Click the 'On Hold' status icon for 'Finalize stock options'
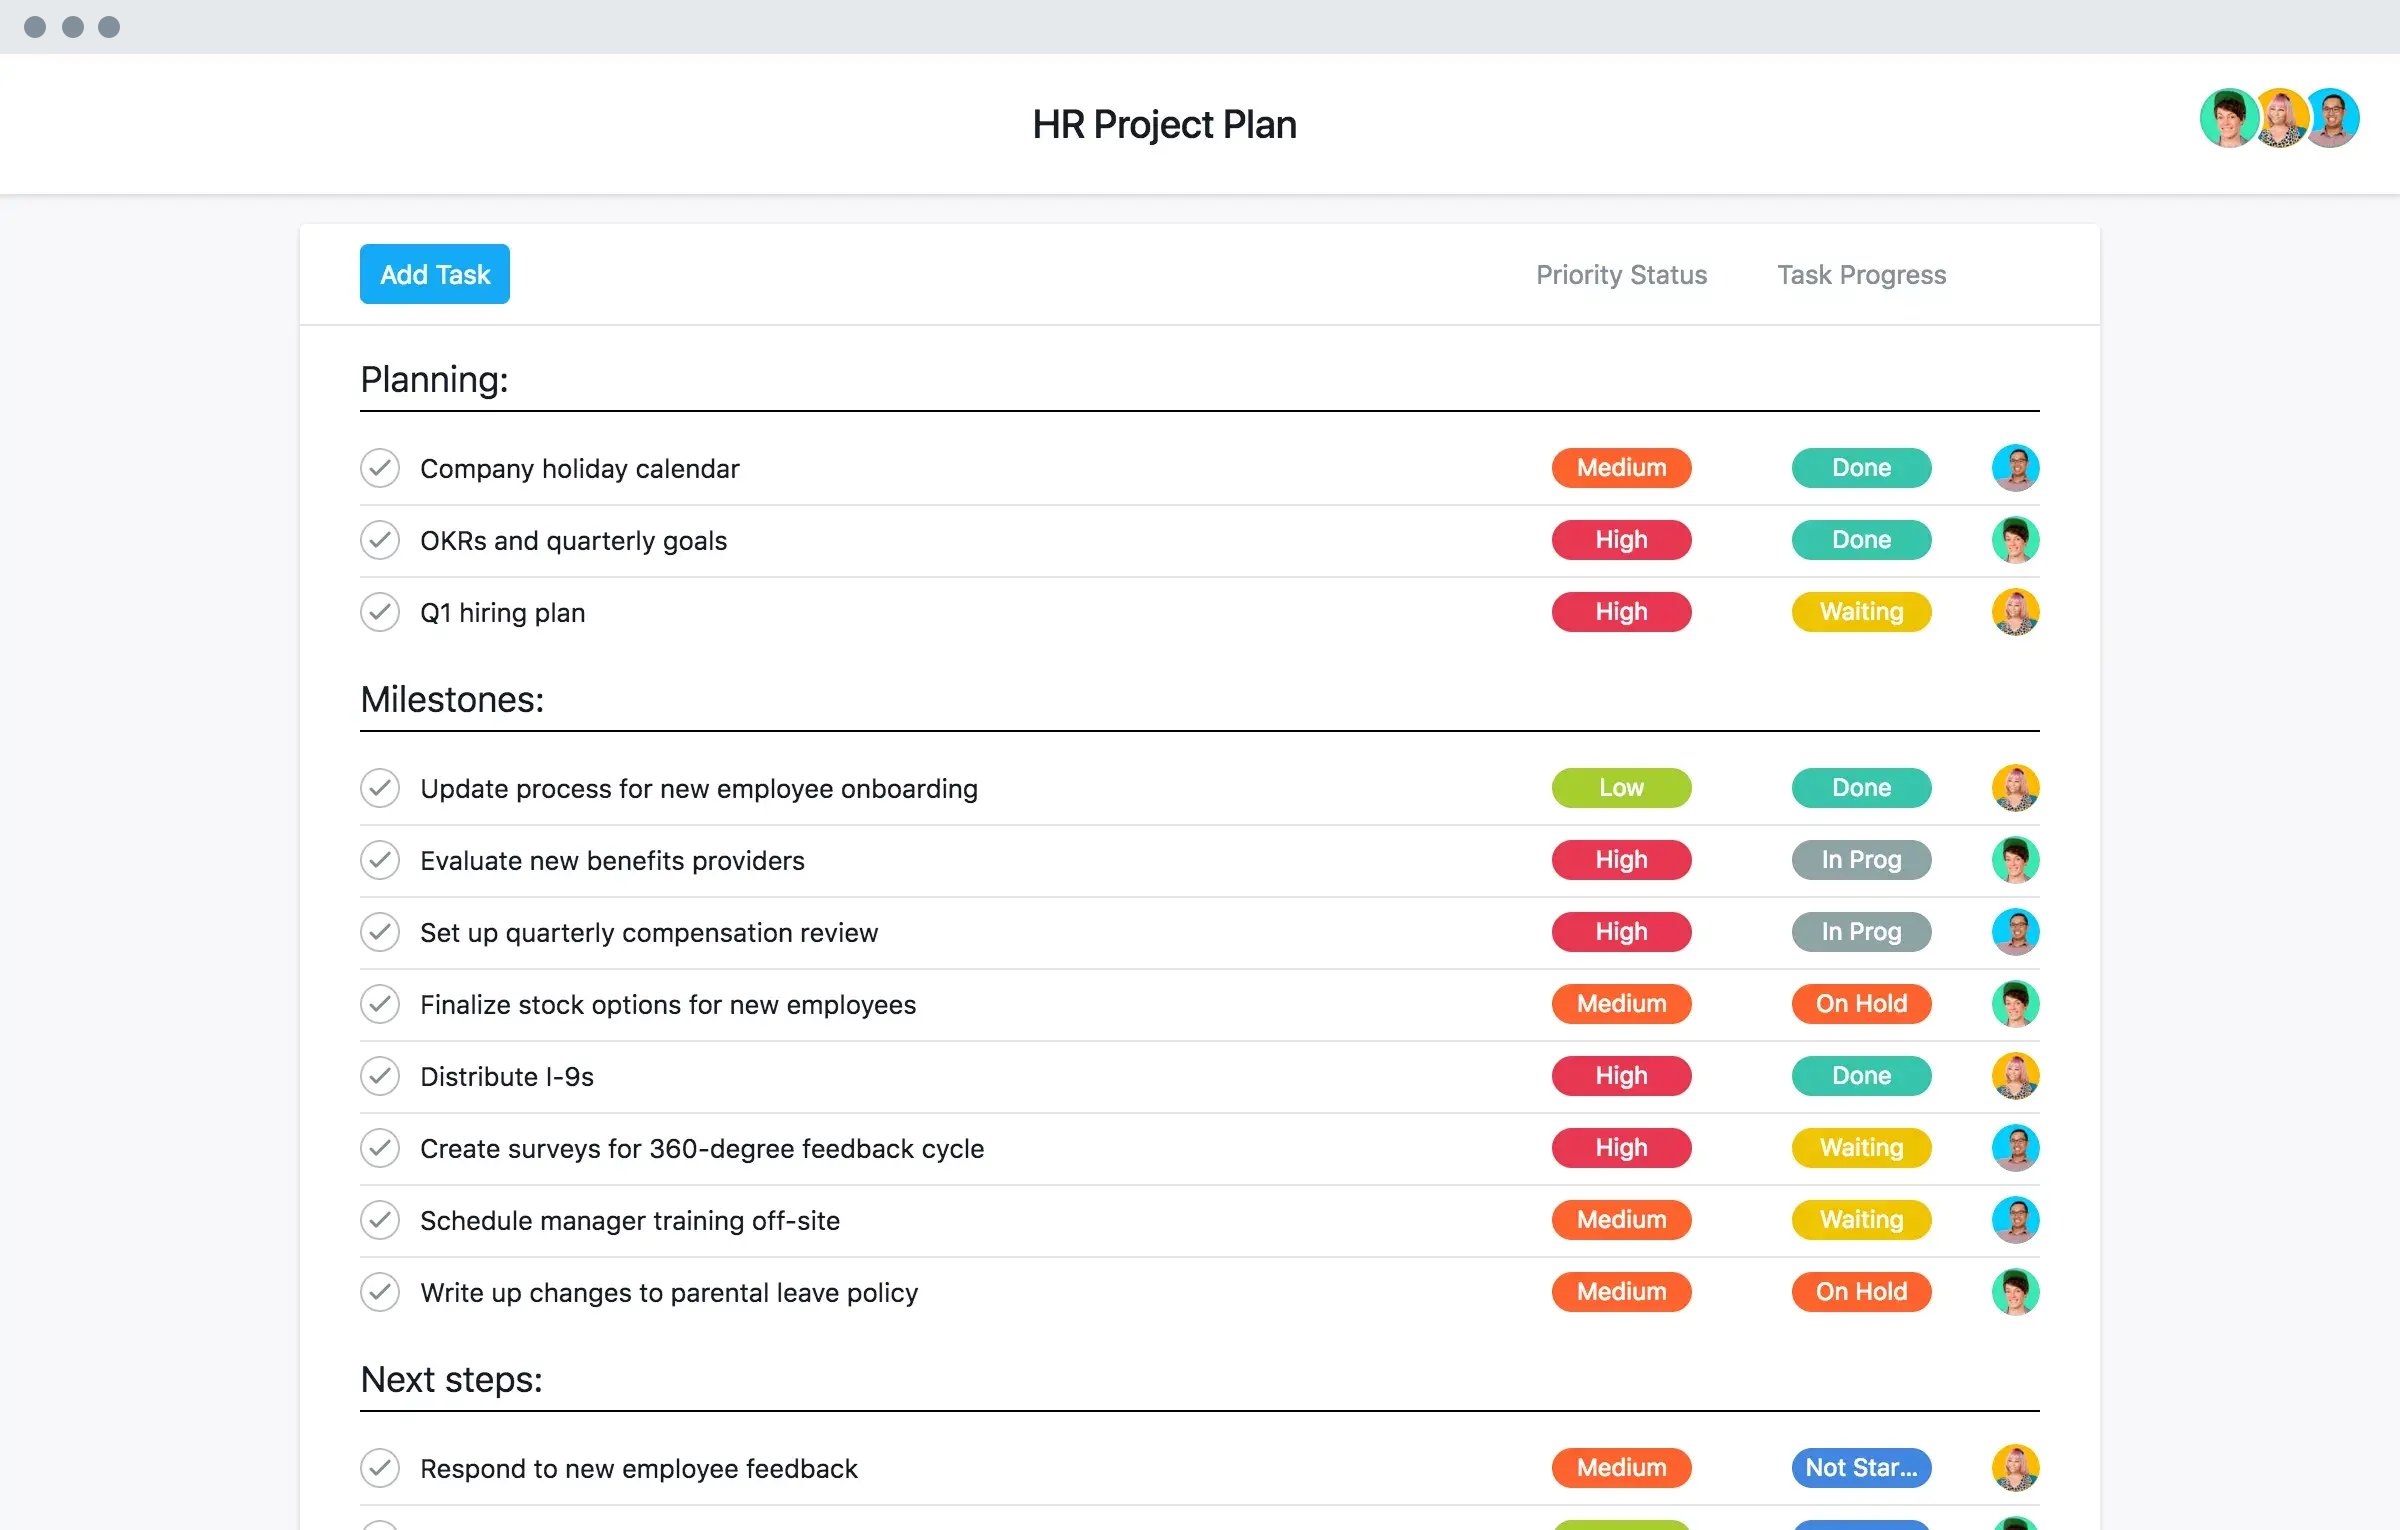 (x=1861, y=1002)
